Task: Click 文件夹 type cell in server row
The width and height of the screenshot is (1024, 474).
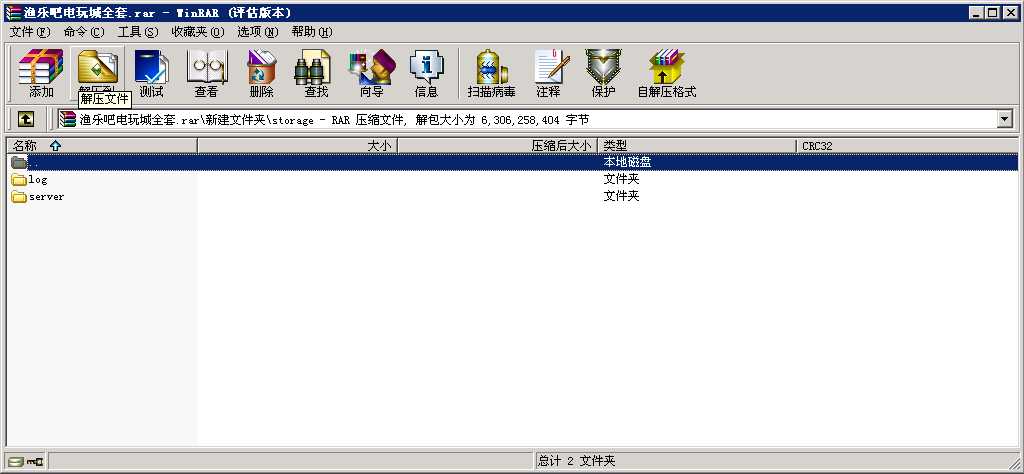Action: point(621,196)
